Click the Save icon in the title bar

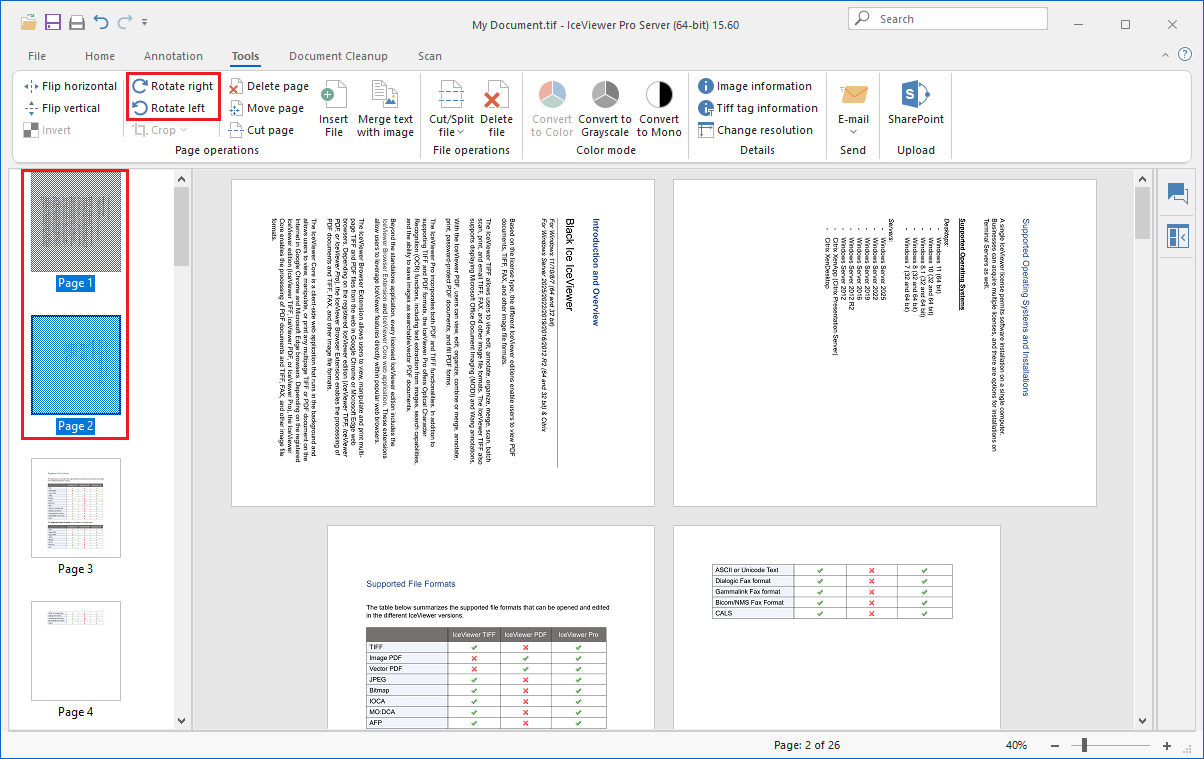52,20
